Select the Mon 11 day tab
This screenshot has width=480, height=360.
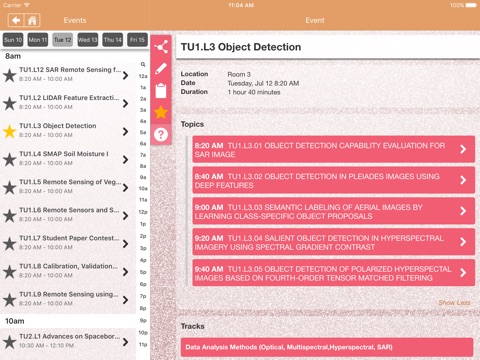coord(38,40)
